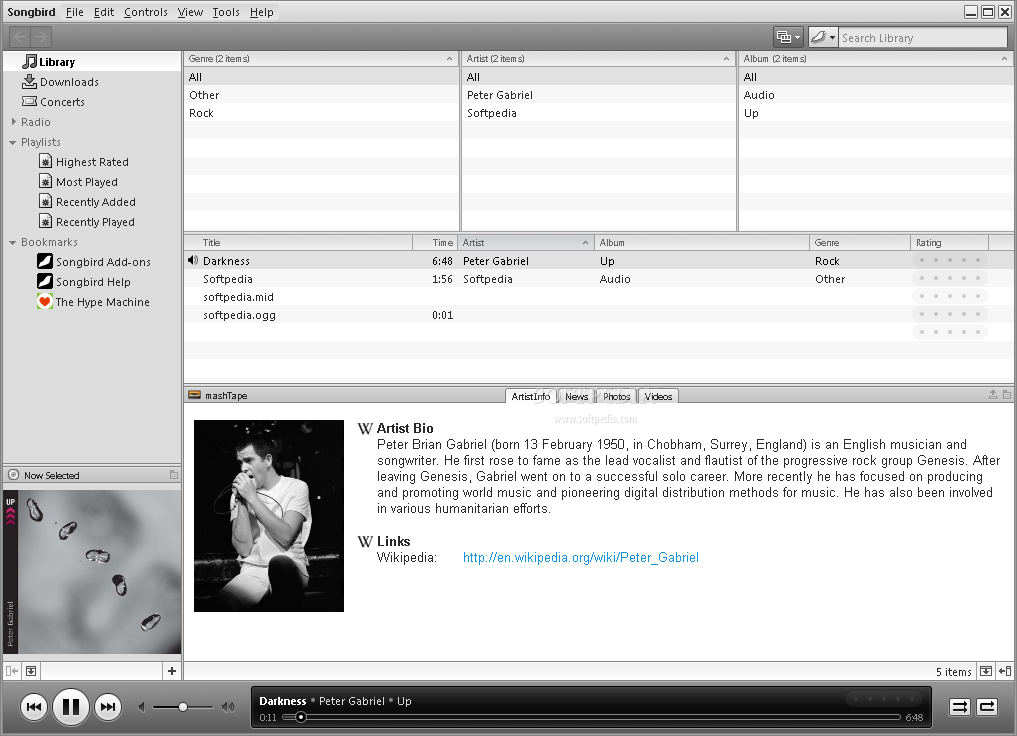
Task: Go back with the left arrow button
Action: click(x=19, y=37)
